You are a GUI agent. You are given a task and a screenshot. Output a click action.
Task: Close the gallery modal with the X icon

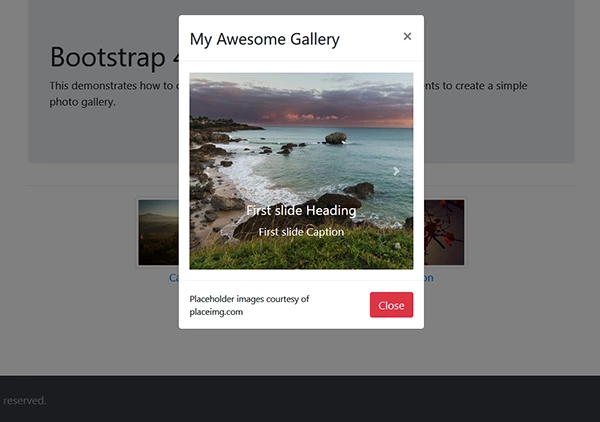(407, 36)
